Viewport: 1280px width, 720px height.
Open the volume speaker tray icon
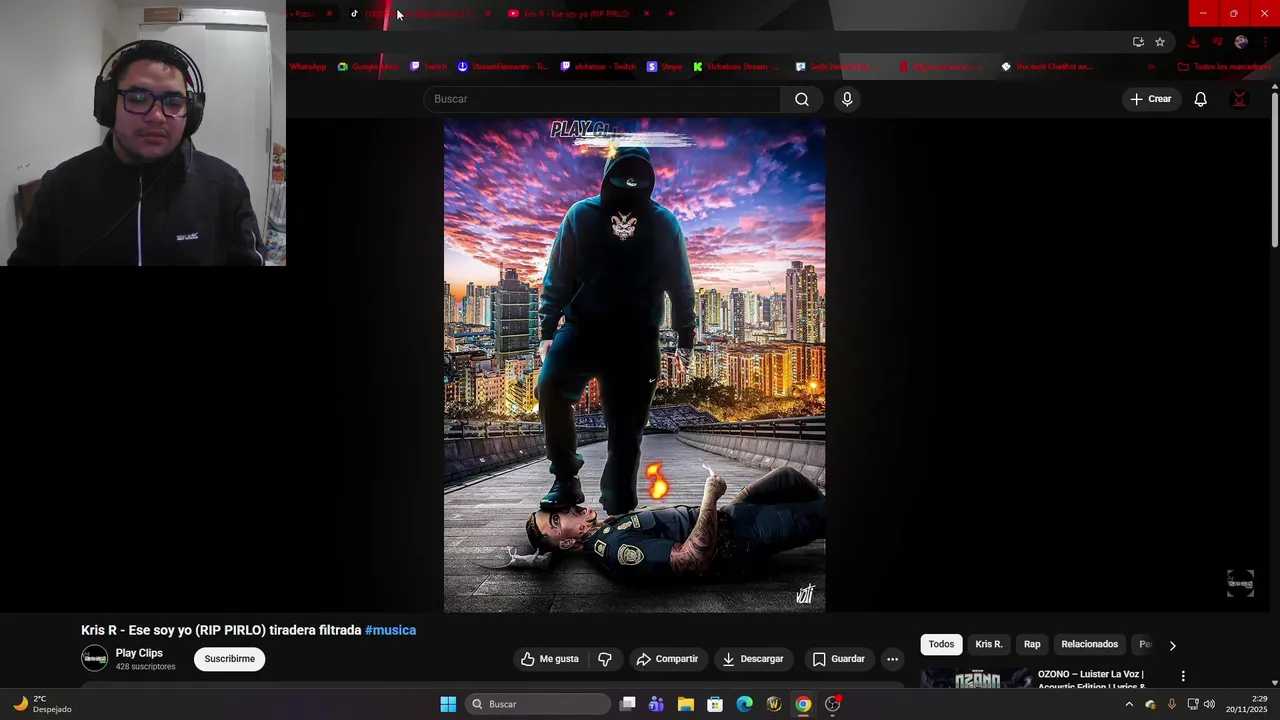click(1209, 704)
